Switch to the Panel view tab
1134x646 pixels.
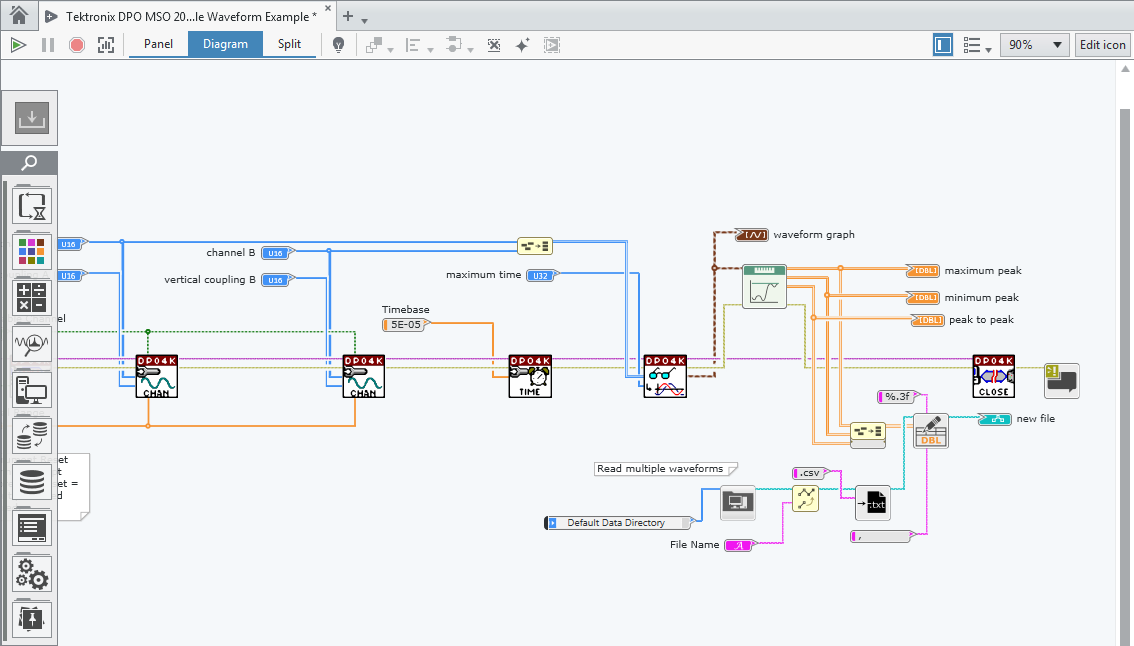pos(158,44)
